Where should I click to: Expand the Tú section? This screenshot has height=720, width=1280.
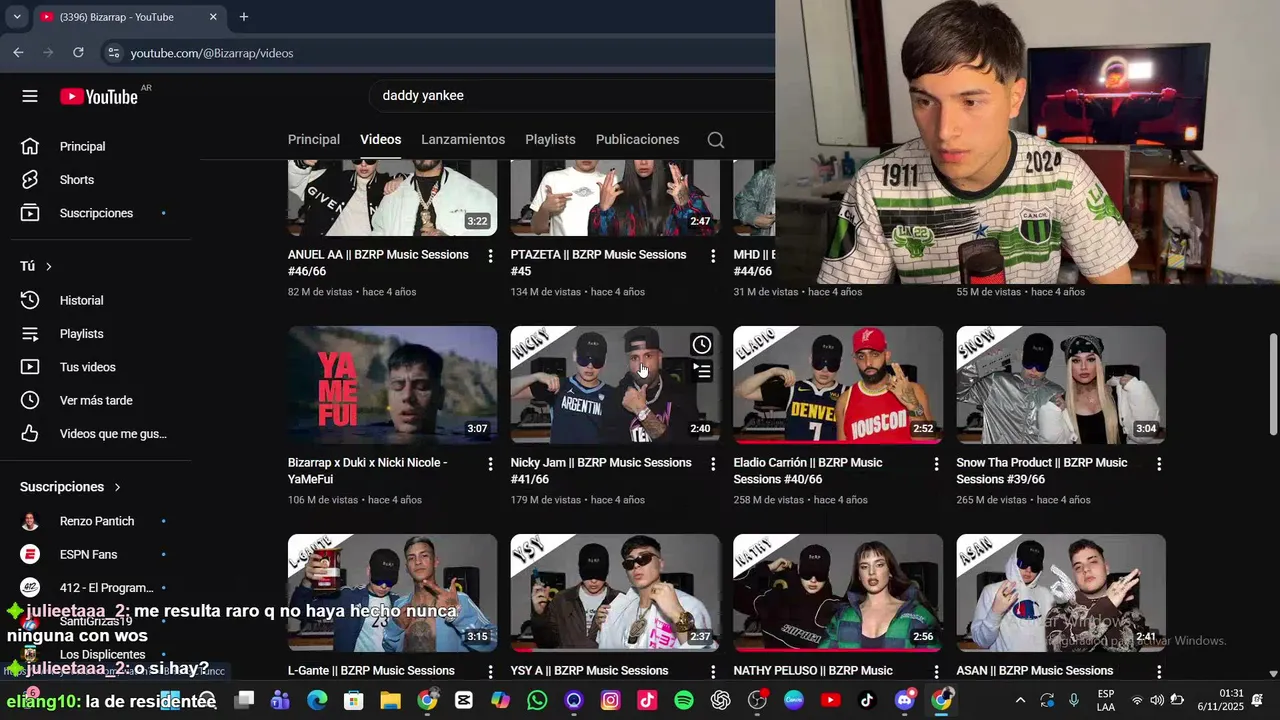[36, 266]
